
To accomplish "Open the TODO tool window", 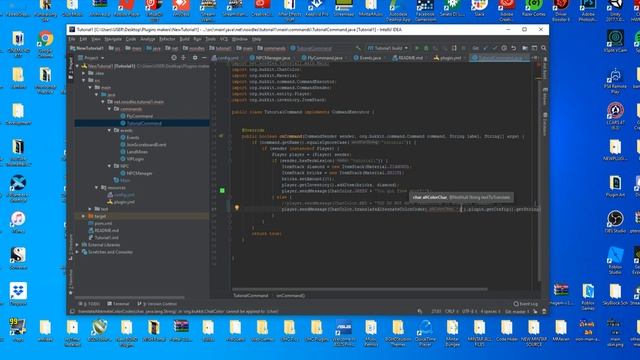I will click(89, 304).
